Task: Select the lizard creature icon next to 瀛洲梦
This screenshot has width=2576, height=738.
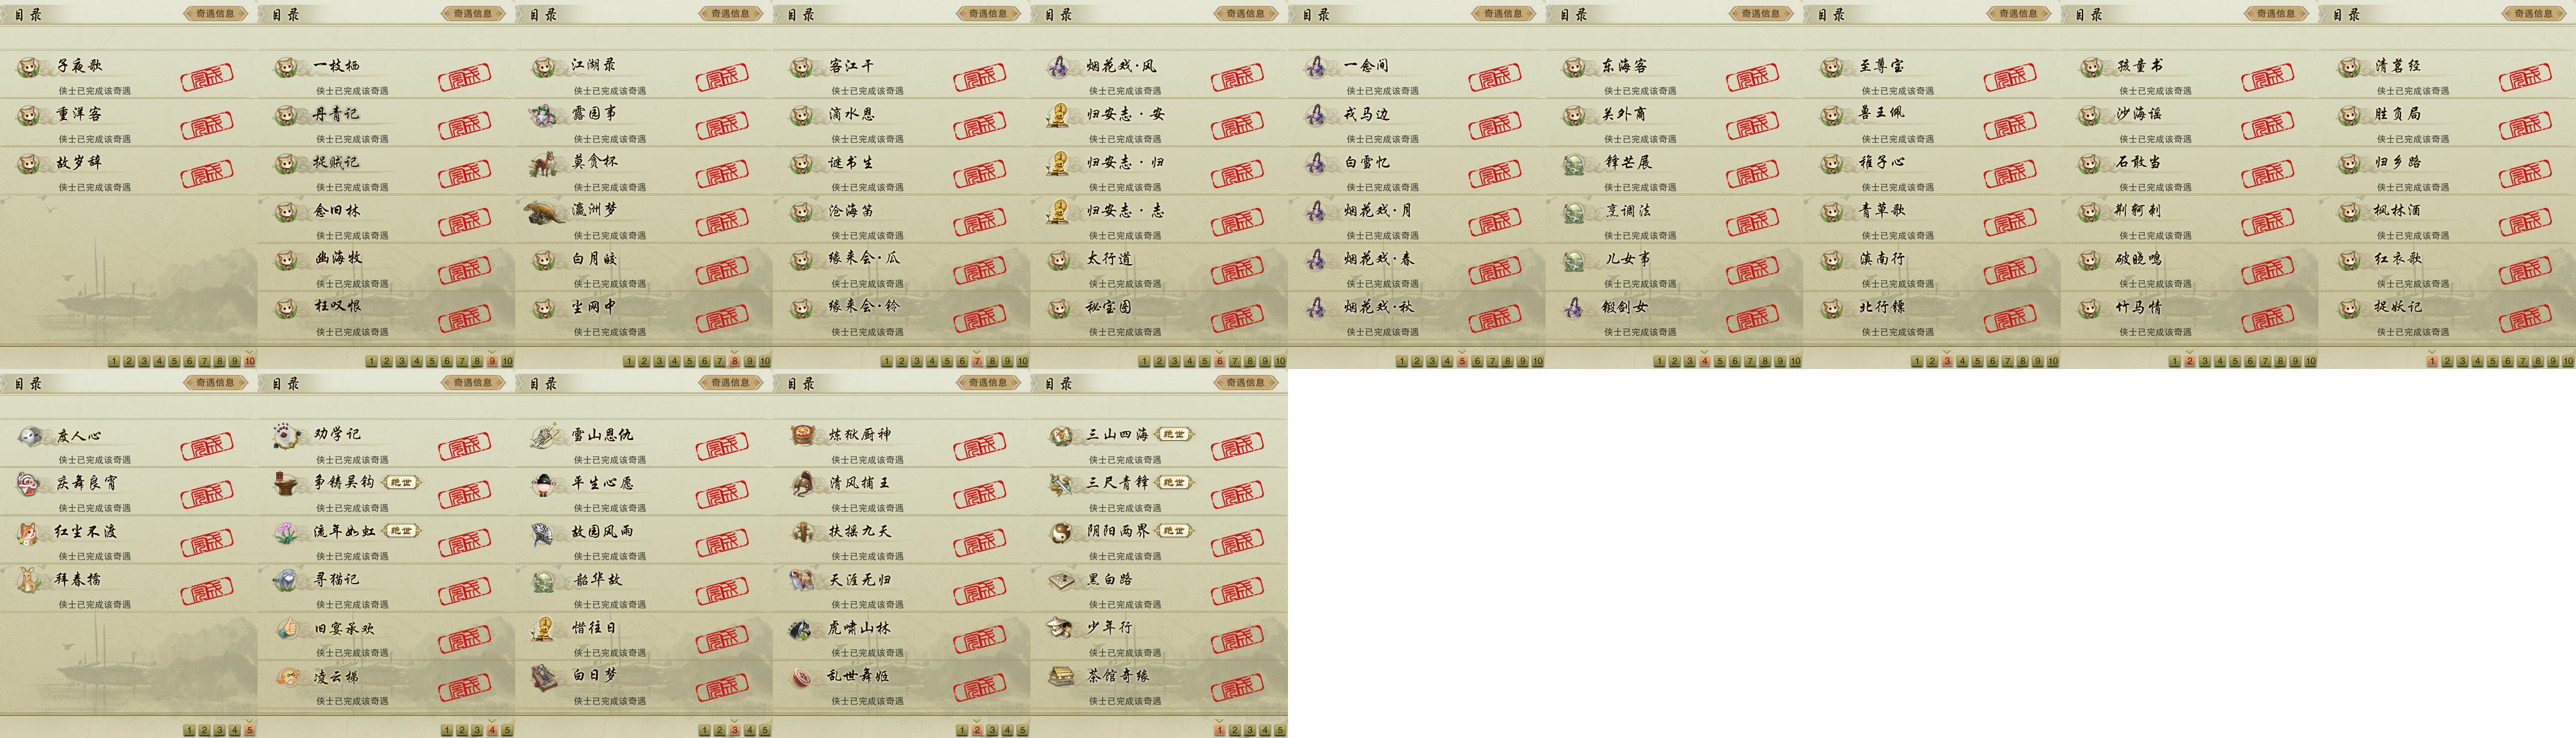Action: pos(545,211)
